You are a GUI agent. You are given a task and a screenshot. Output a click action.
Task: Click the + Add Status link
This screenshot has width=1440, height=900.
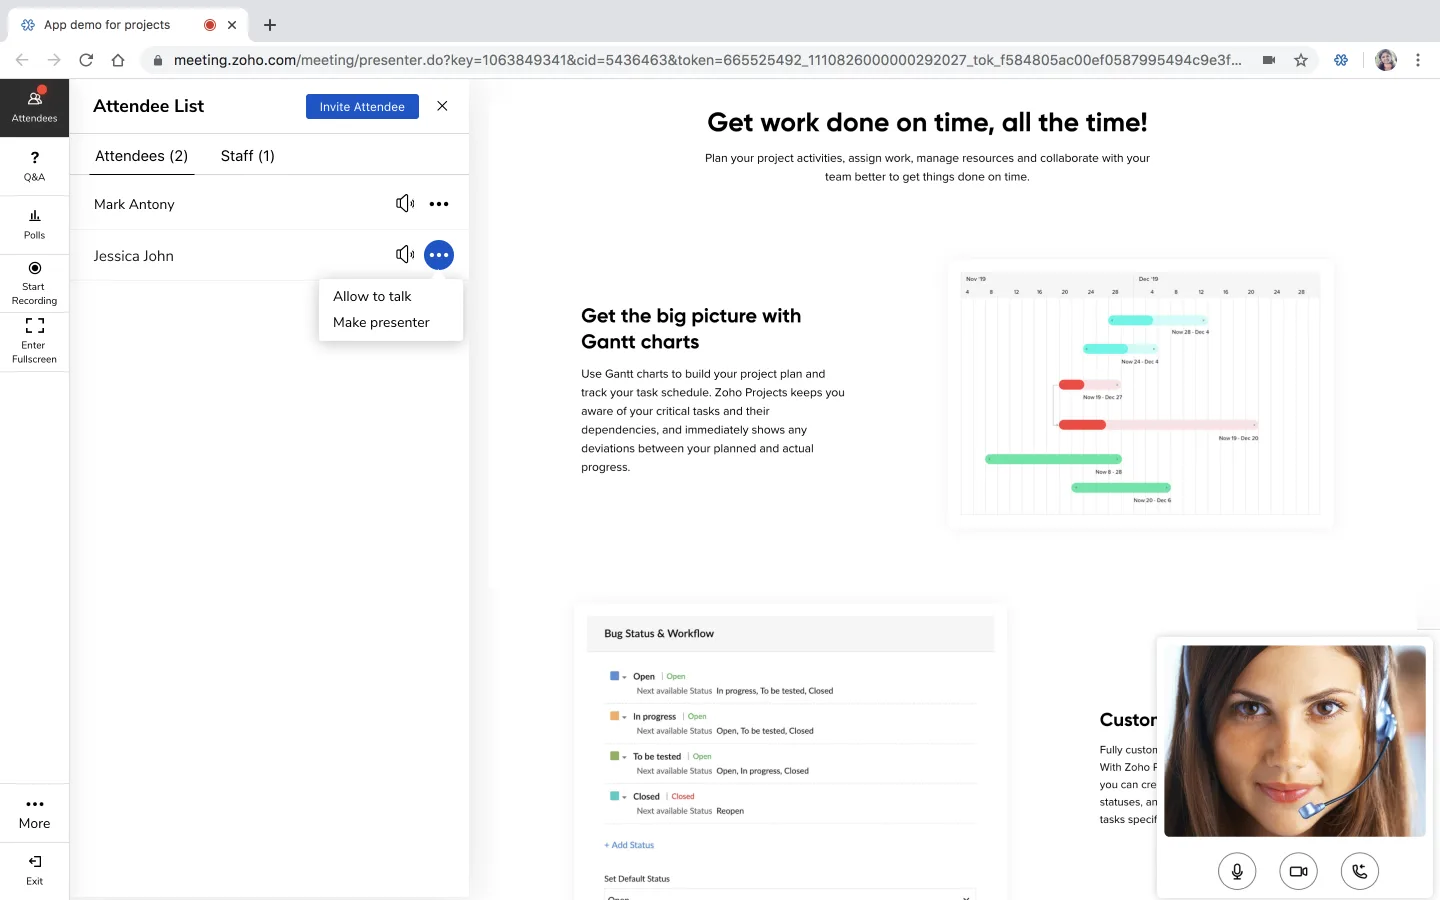click(x=629, y=845)
